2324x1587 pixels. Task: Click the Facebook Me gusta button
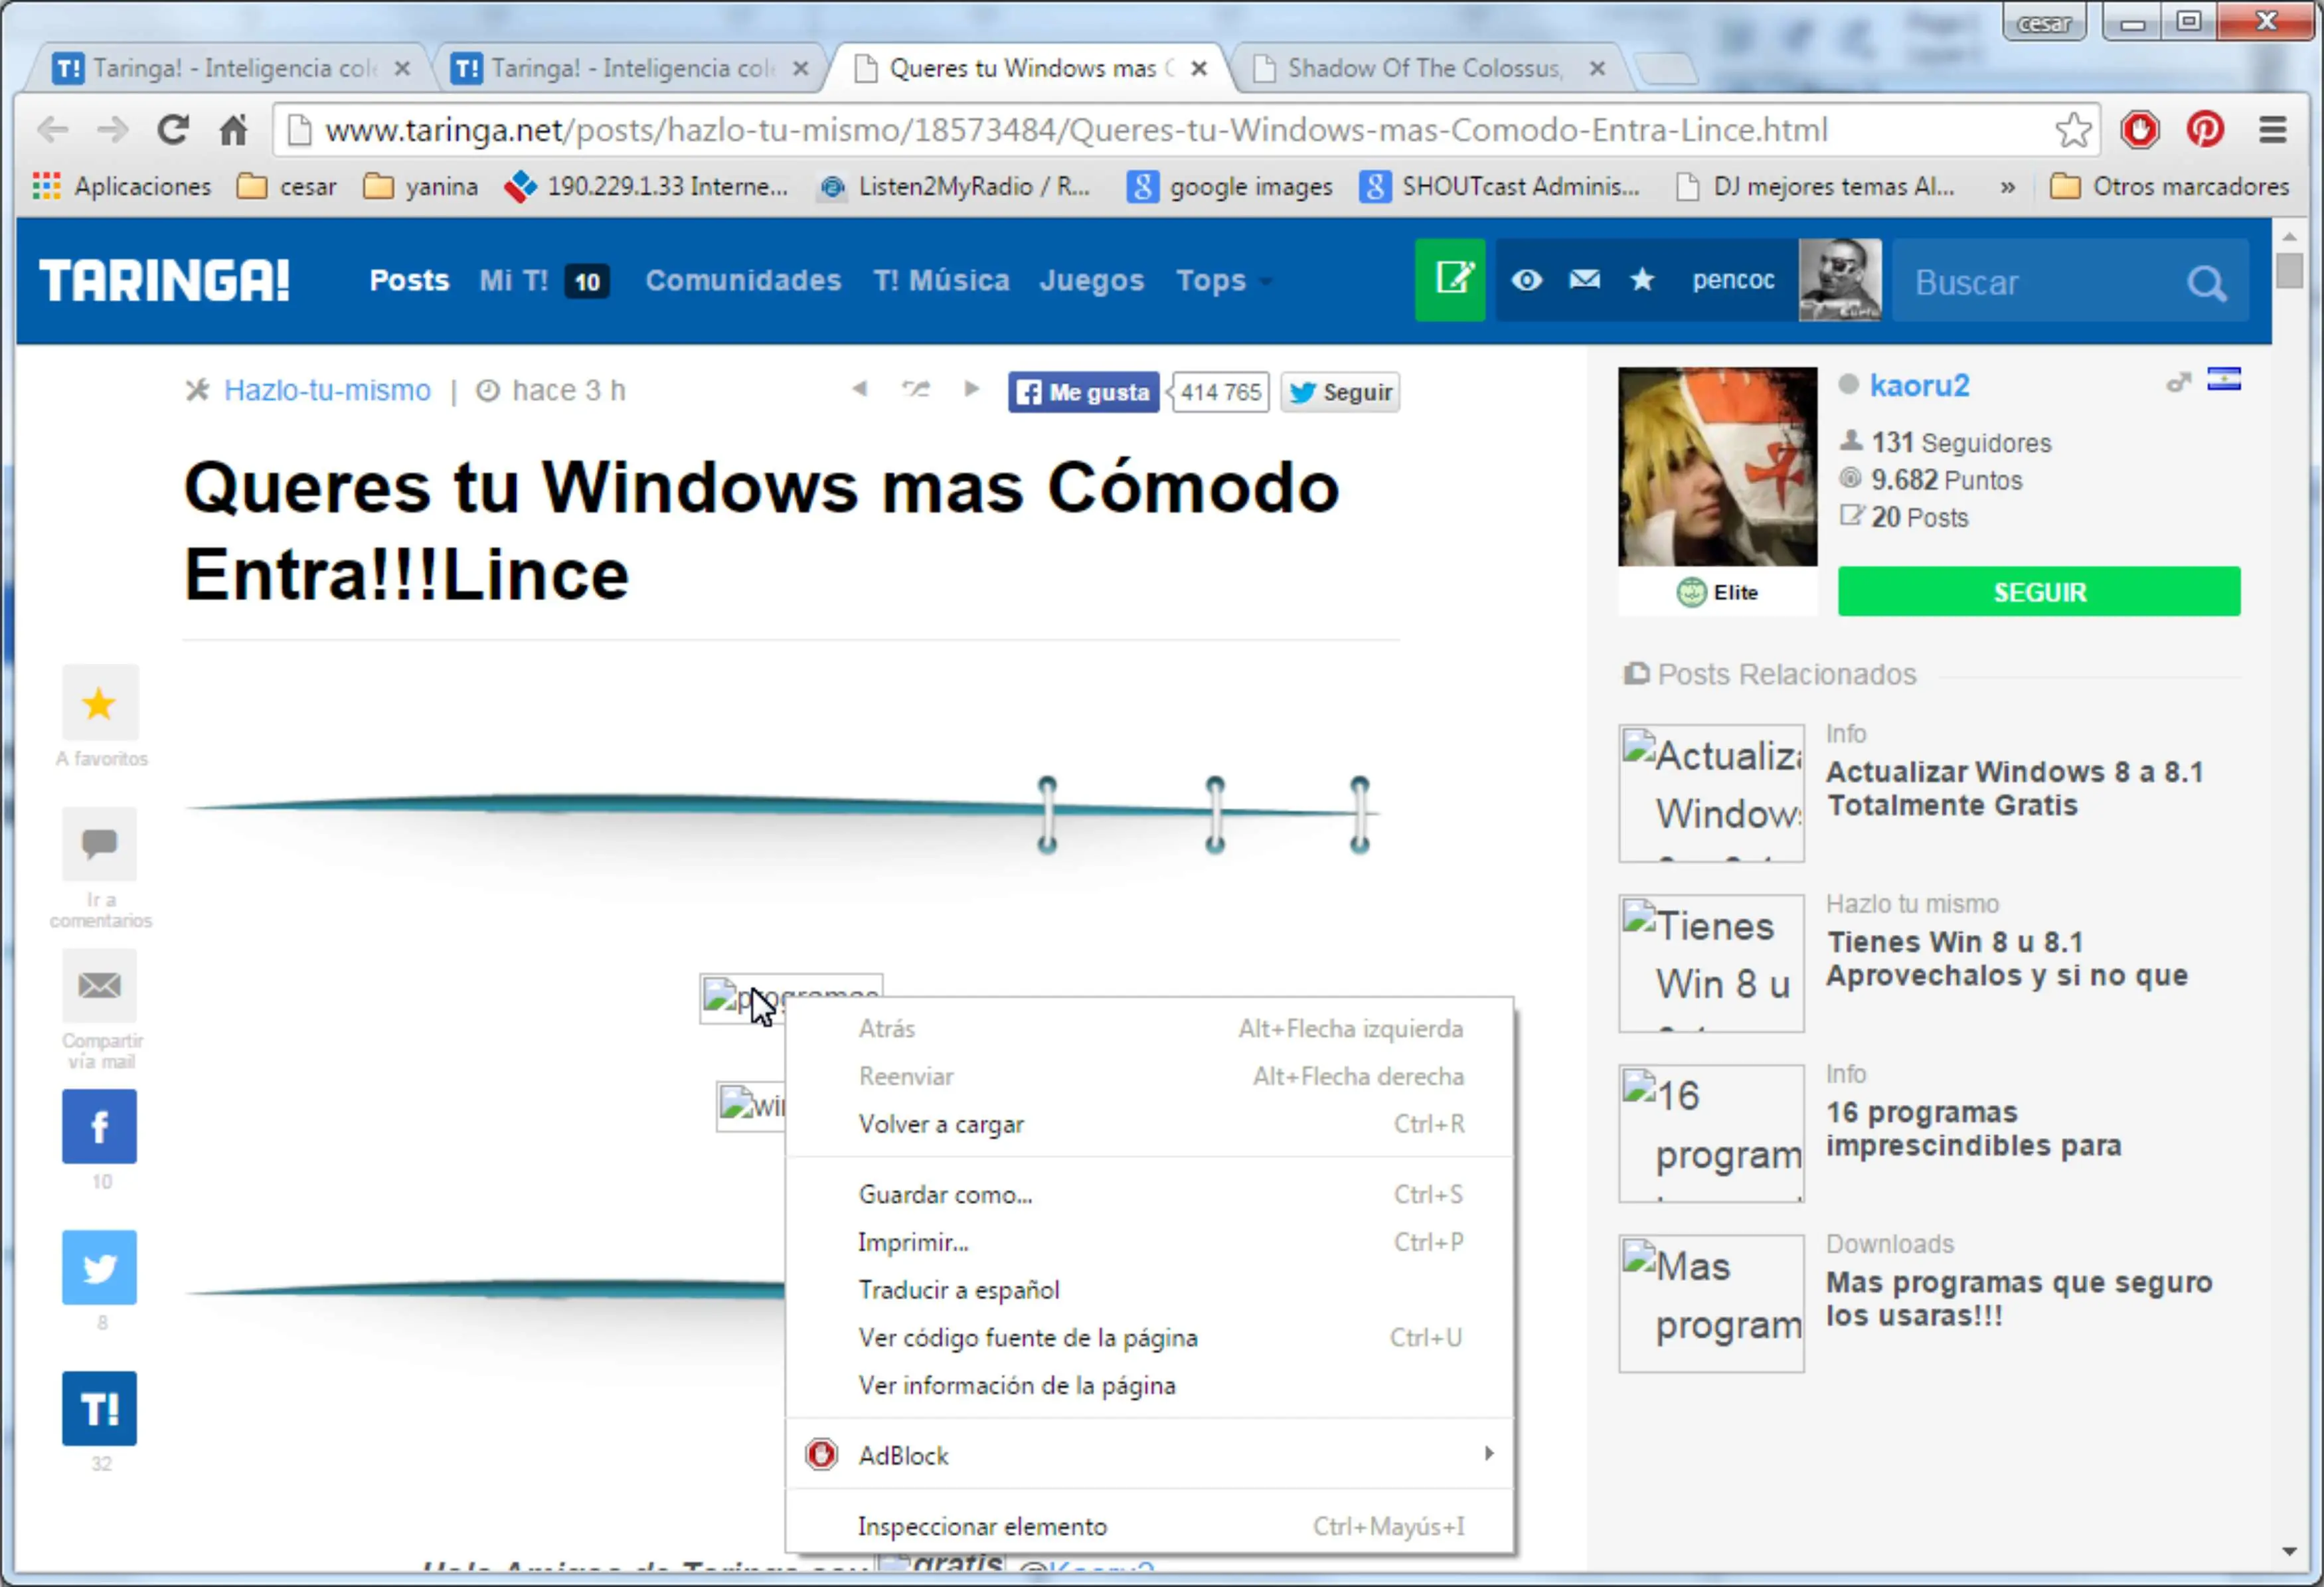(1084, 392)
